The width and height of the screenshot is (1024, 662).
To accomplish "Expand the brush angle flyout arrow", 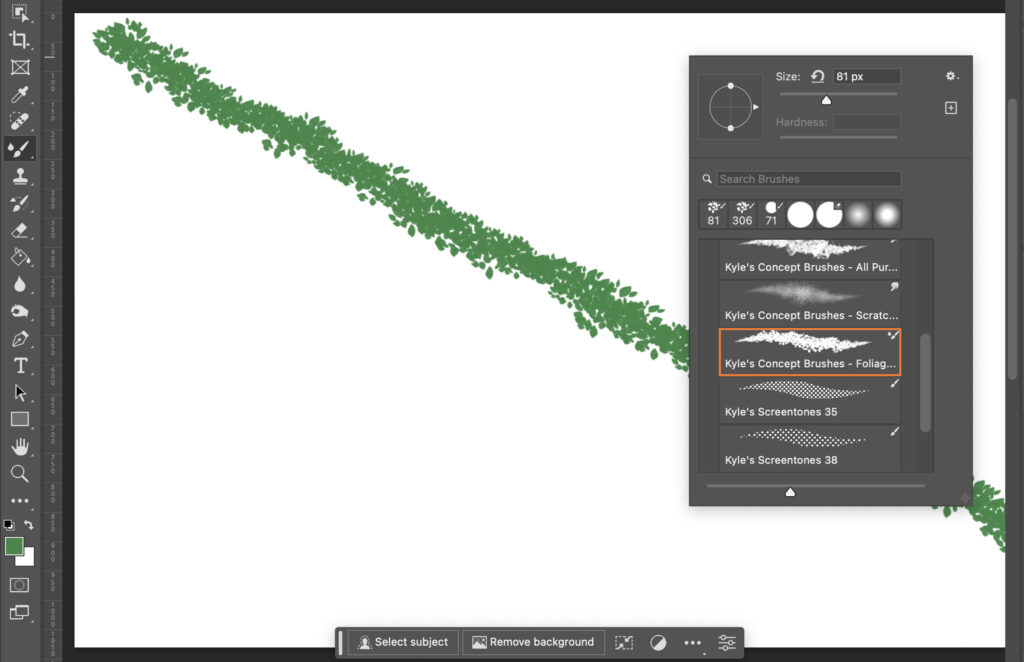I will point(756,106).
